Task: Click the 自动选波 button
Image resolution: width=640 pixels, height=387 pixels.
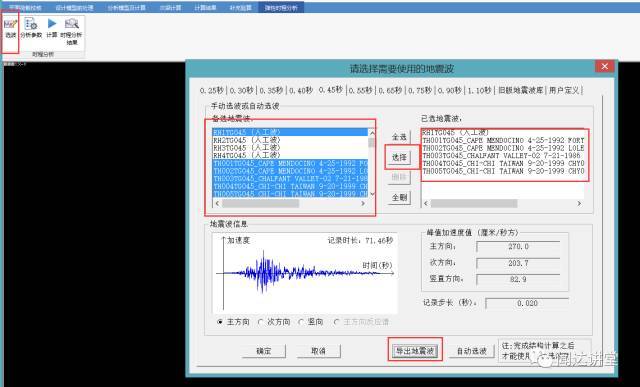Action: point(471,351)
